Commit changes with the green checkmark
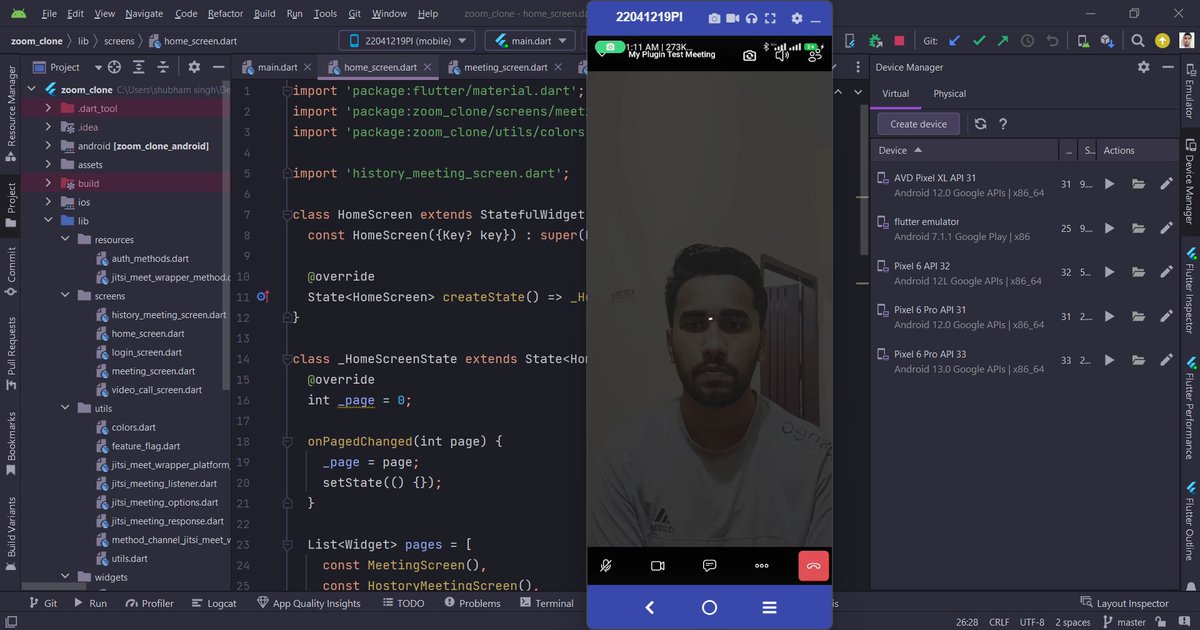The width and height of the screenshot is (1200, 630). point(979,41)
